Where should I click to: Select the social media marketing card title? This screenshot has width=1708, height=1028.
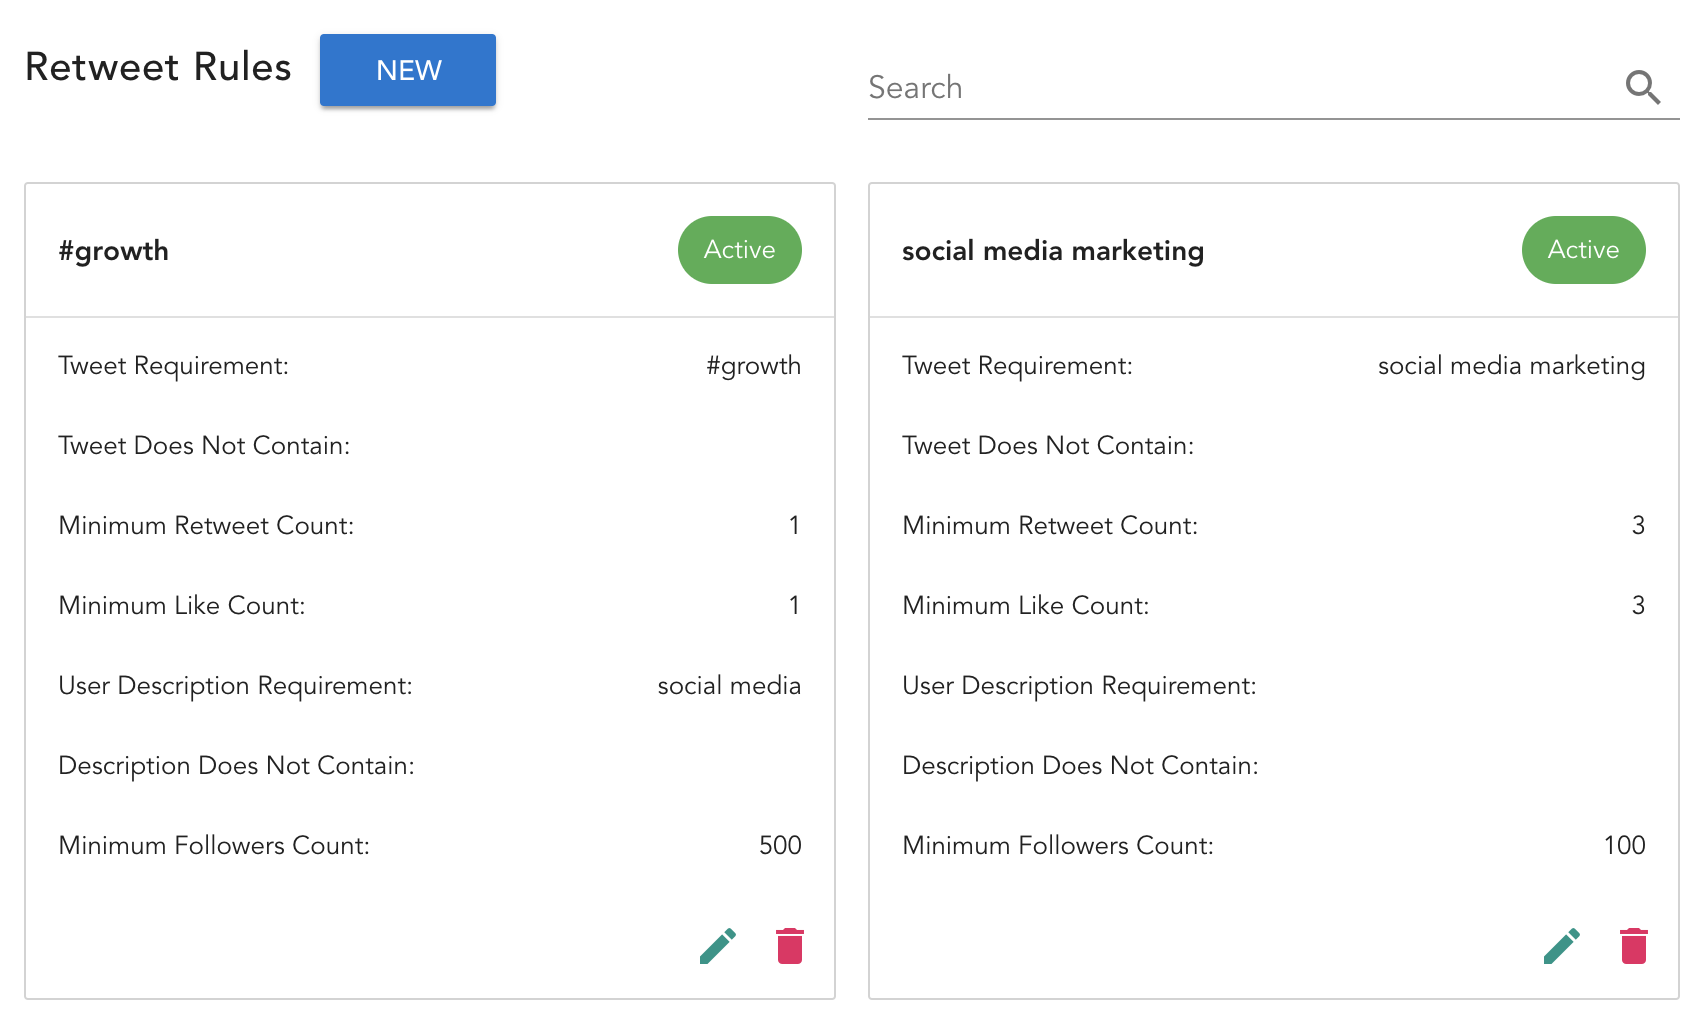(x=1052, y=251)
